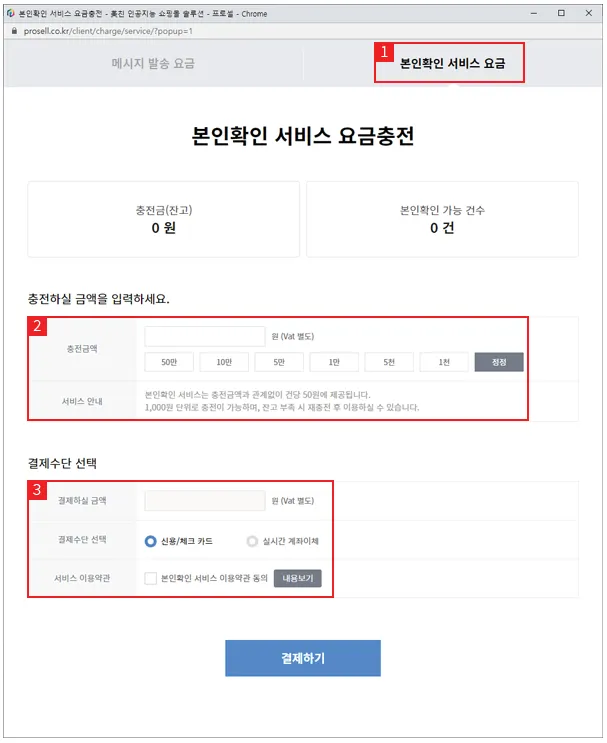This screenshot has width=607, height=743.
Task: Click the 결제하실 금액 field
Action: click(x=204, y=500)
